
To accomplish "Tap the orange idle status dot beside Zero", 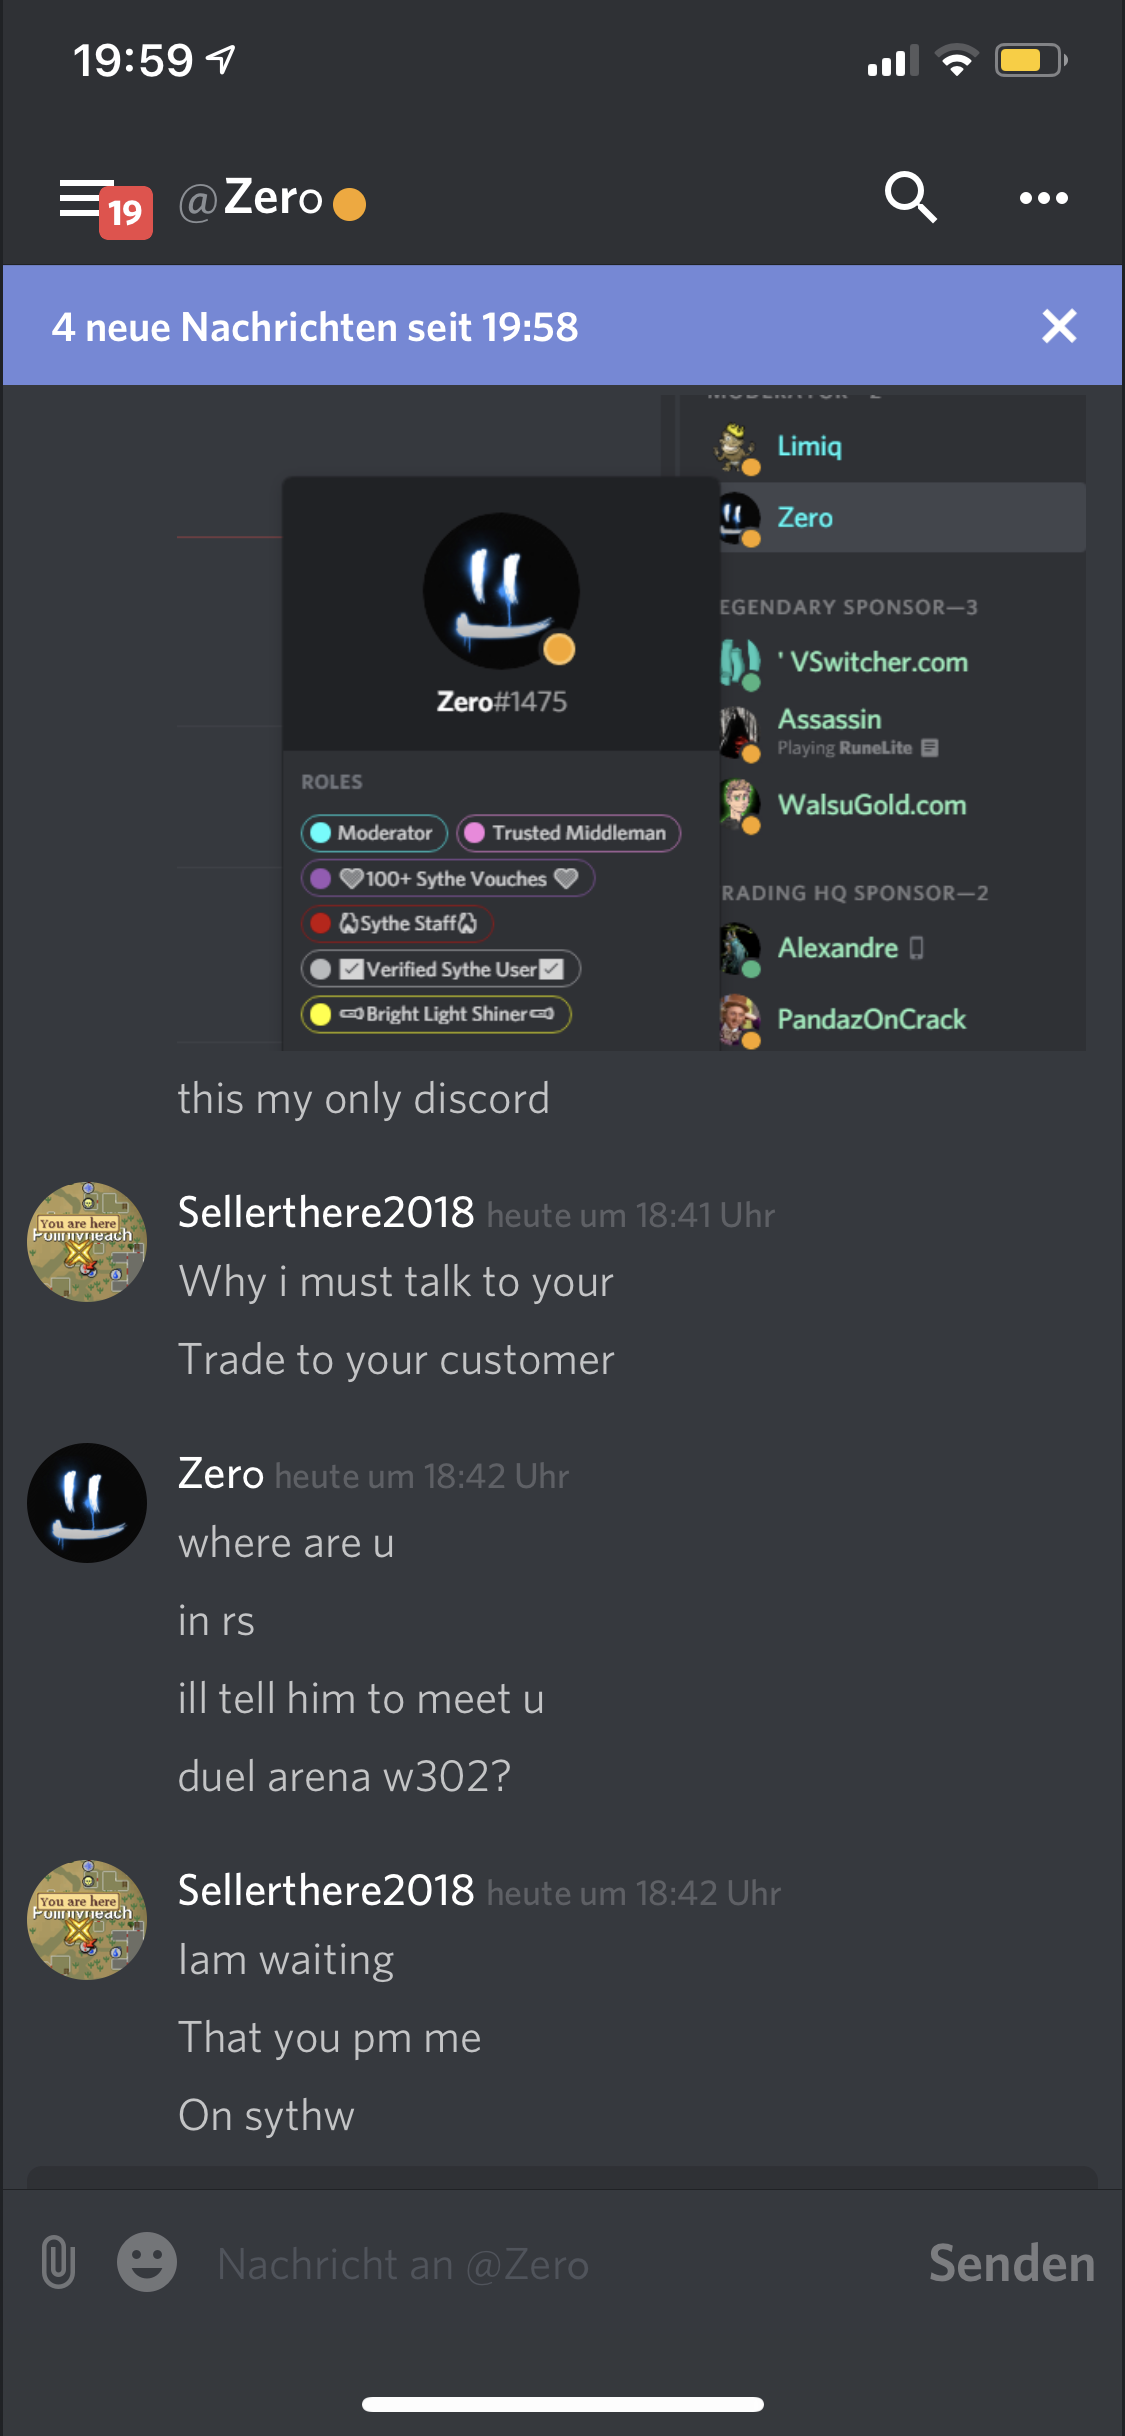I will coord(349,204).
